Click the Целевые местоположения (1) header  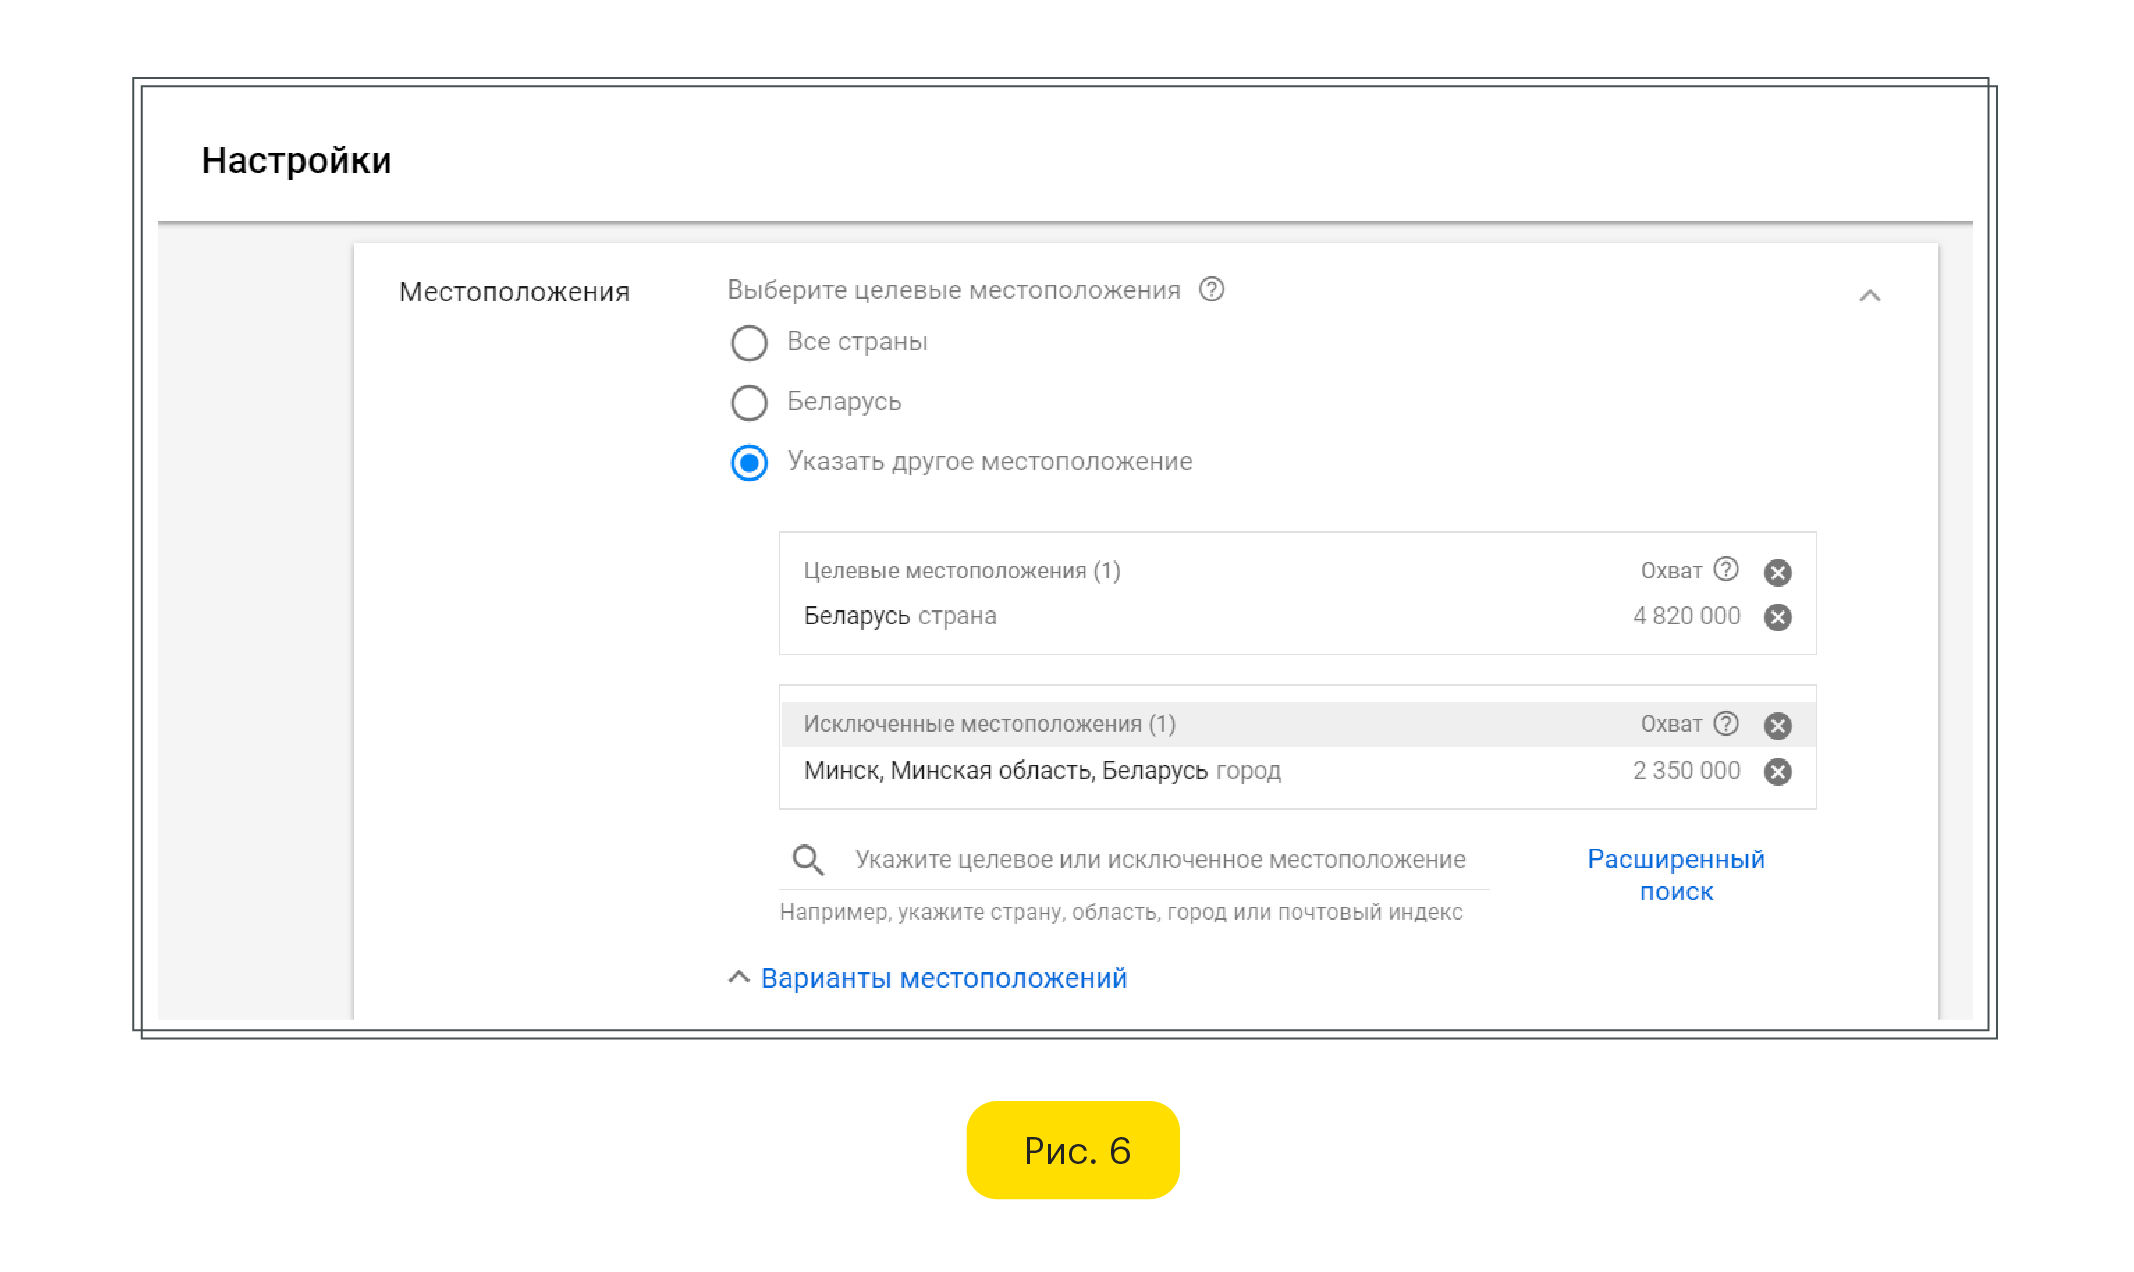pos(961,570)
